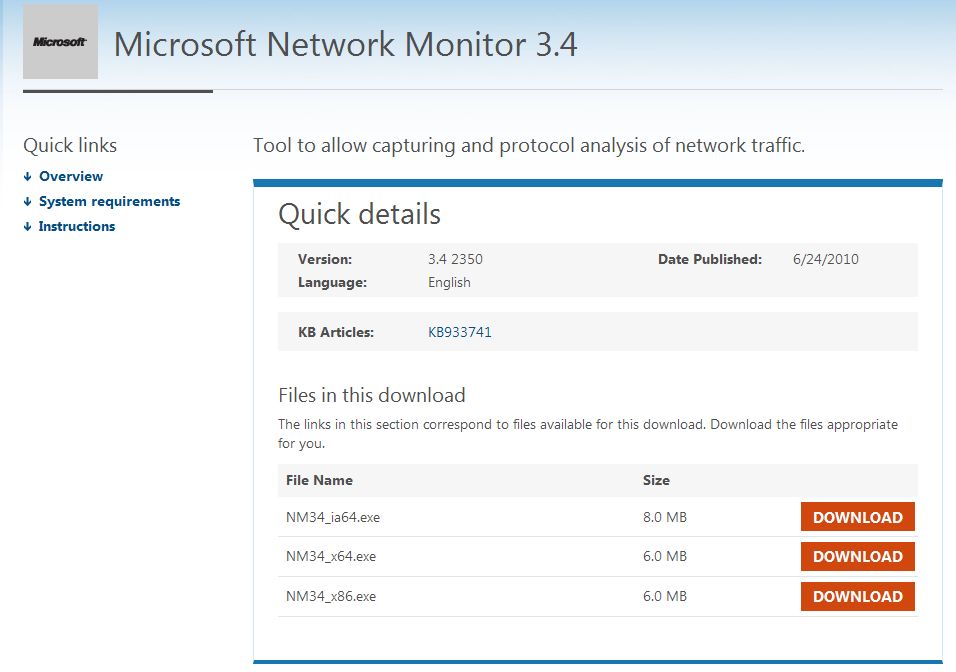
Task: Jump to System requirements quick link
Action: point(109,201)
